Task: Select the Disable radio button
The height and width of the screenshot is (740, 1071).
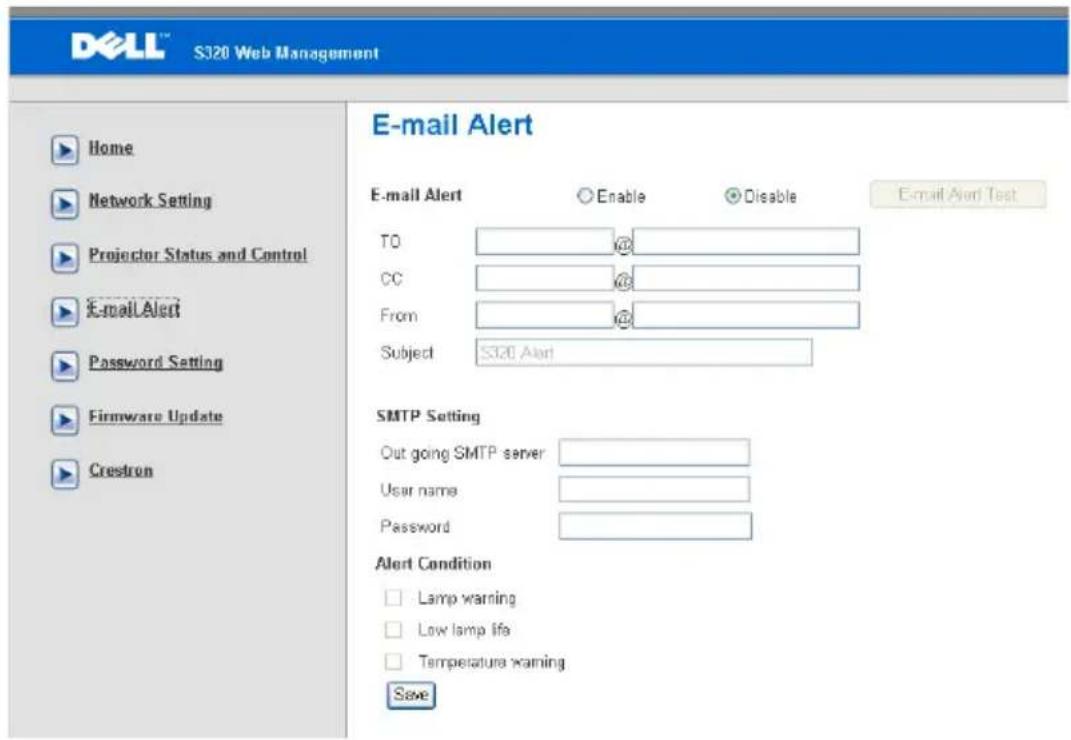Action: (x=733, y=196)
